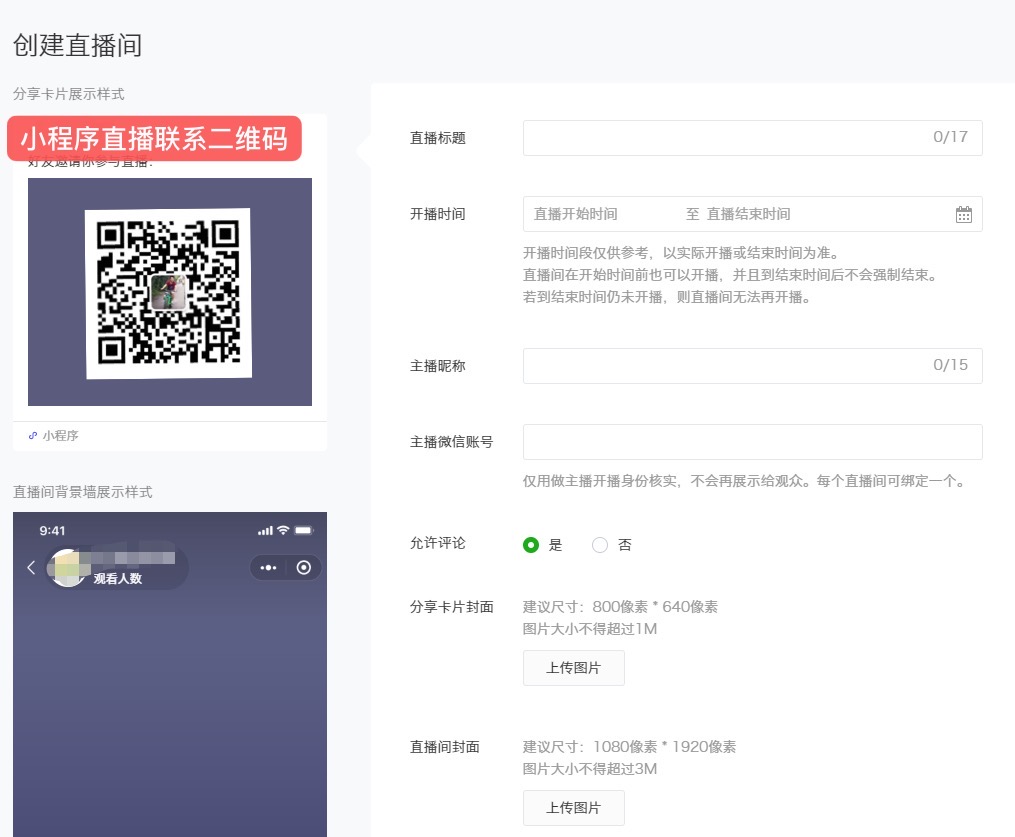This screenshot has width=1015, height=837.
Task: Click the 允许评论 label
Action: pos(438,543)
